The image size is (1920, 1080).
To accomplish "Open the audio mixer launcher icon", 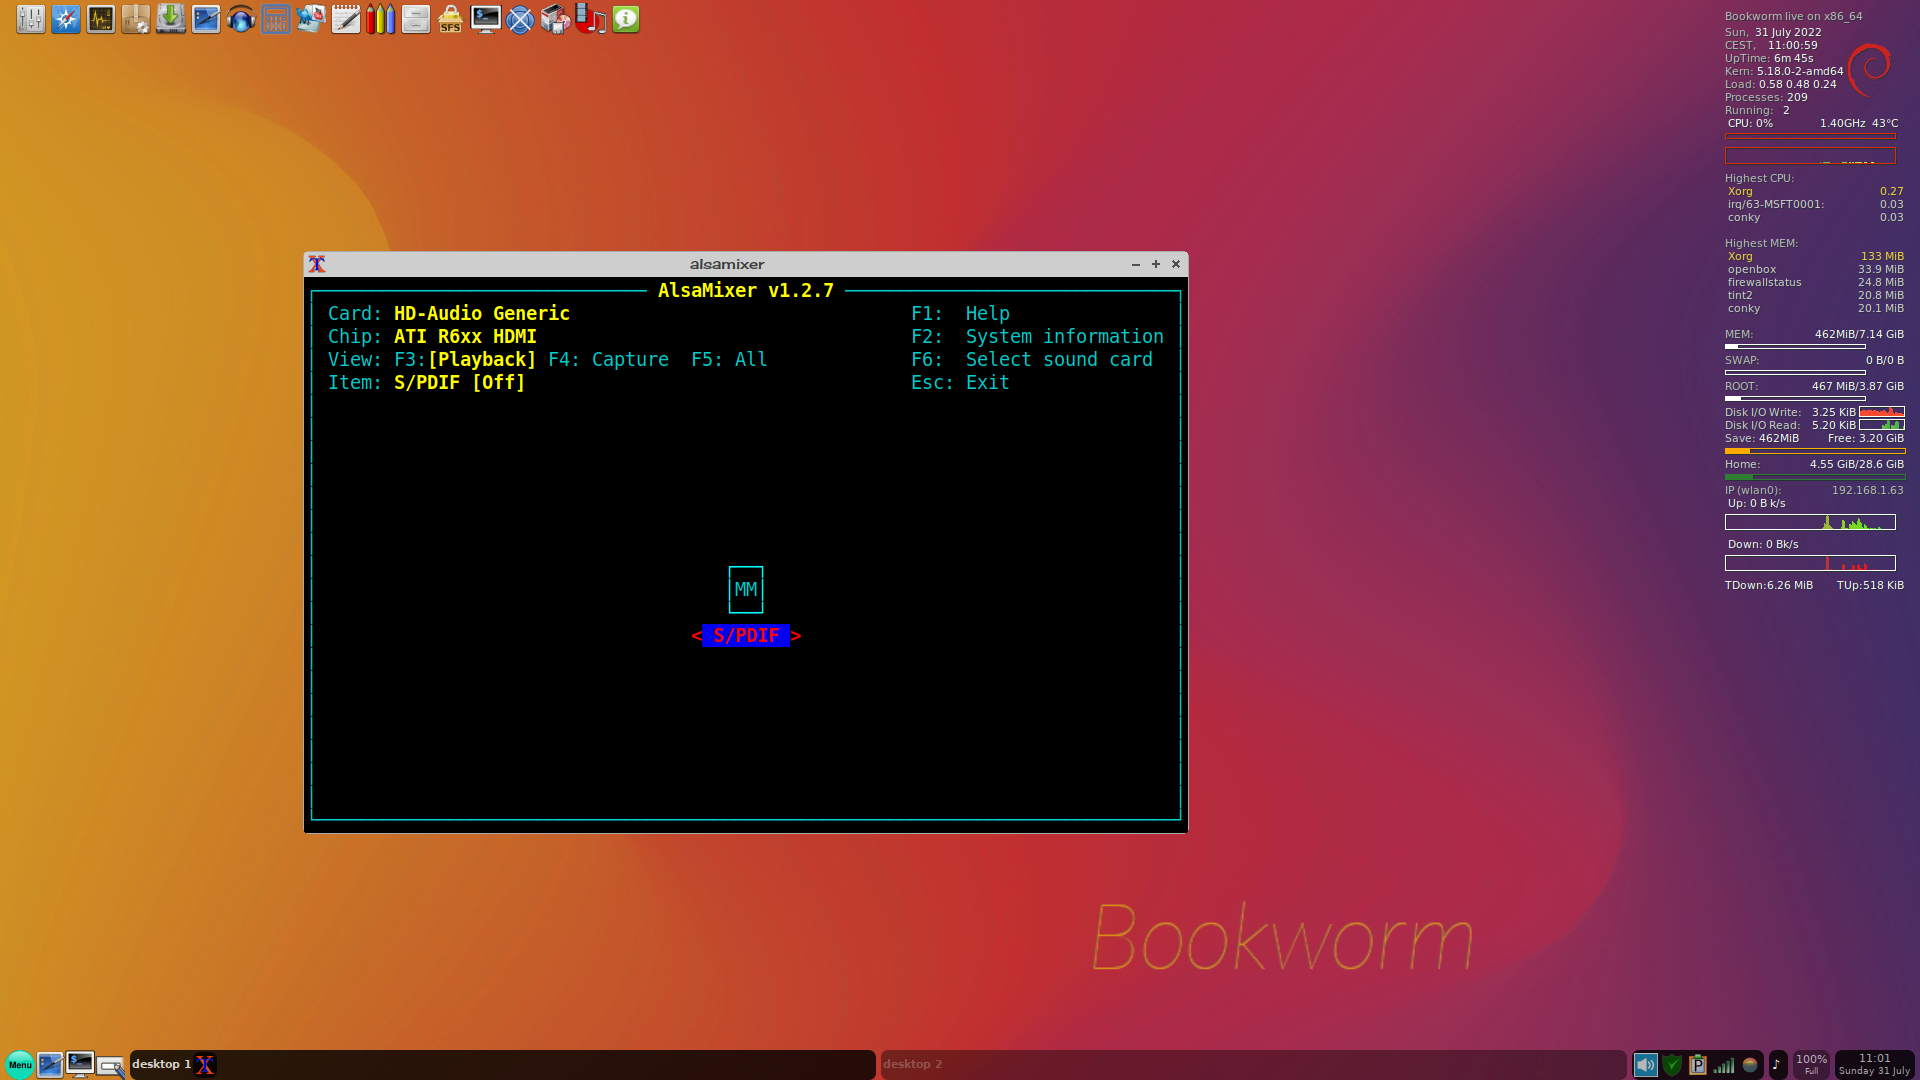I will pos(31,19).
